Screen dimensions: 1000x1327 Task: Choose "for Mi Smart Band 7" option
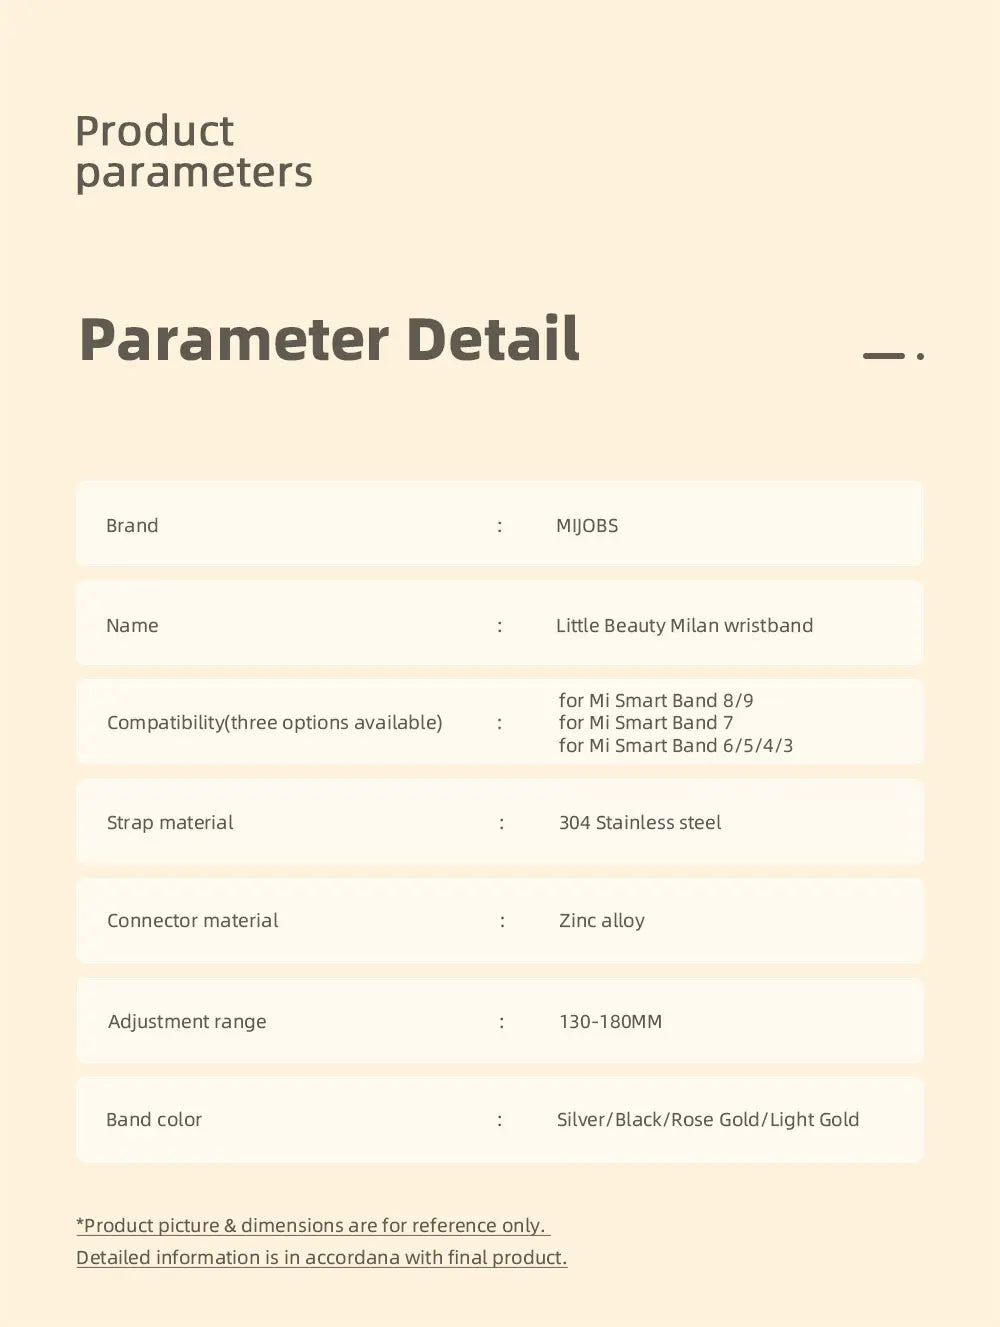(646, 723)
